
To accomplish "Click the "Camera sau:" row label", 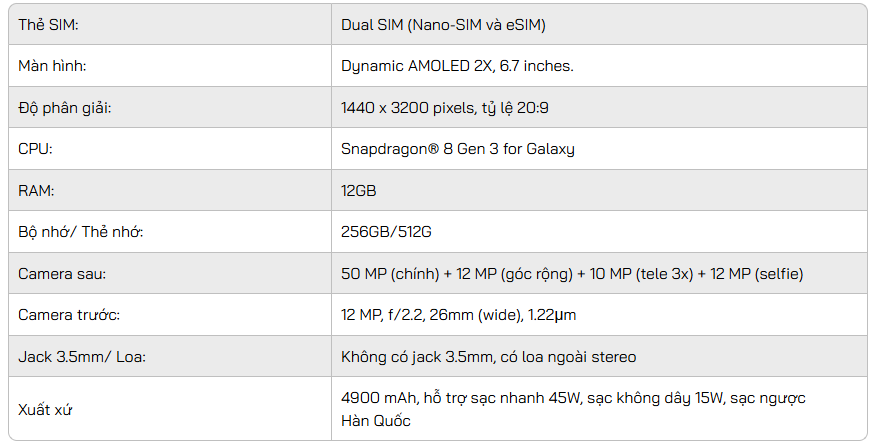I will (x=62, y=273).
